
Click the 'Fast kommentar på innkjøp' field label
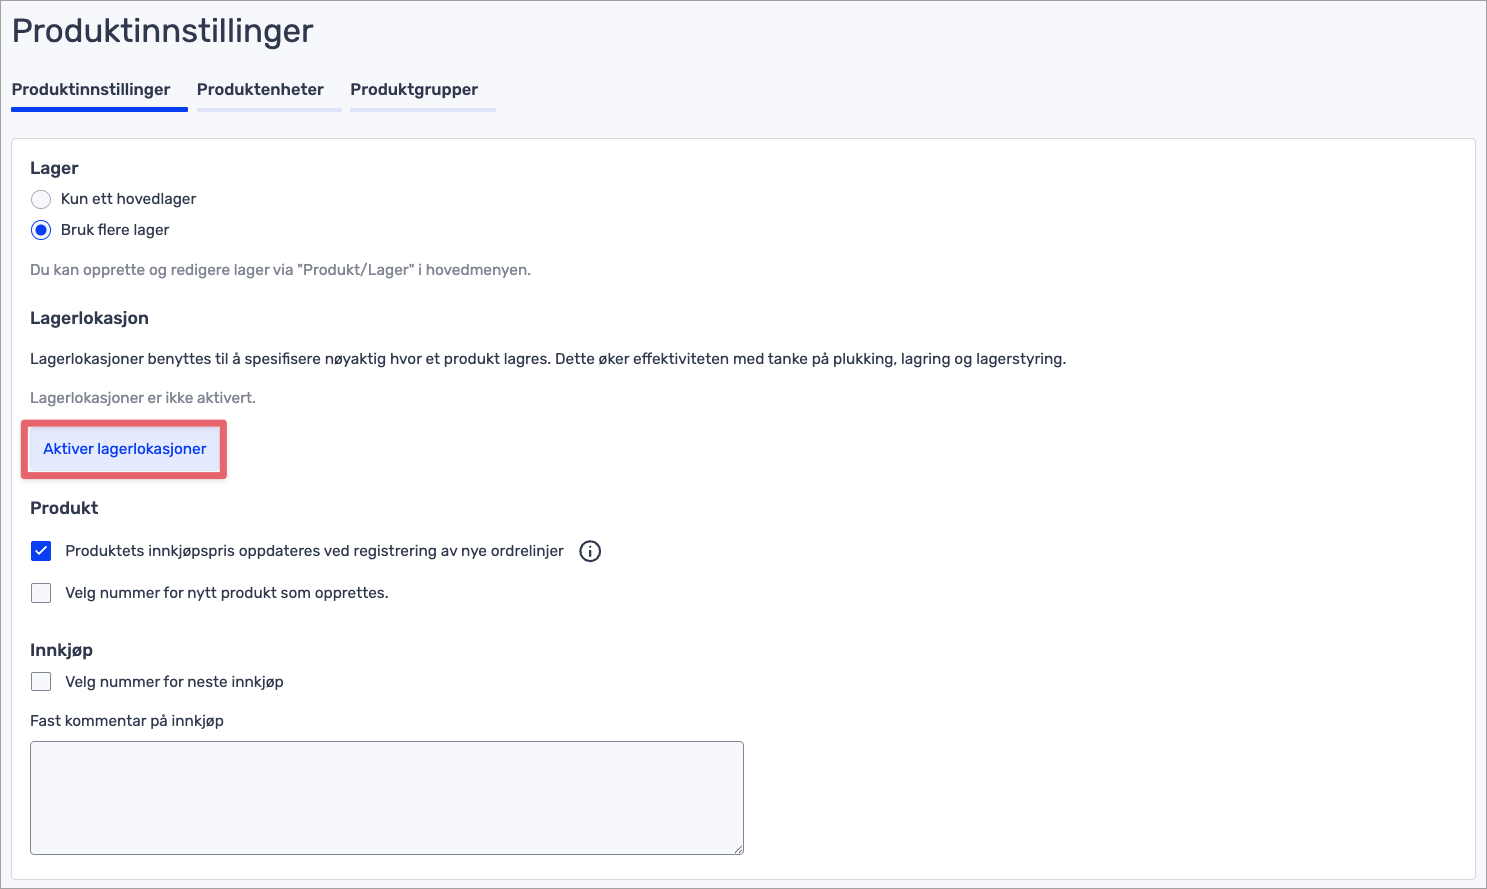pos(127,721)
